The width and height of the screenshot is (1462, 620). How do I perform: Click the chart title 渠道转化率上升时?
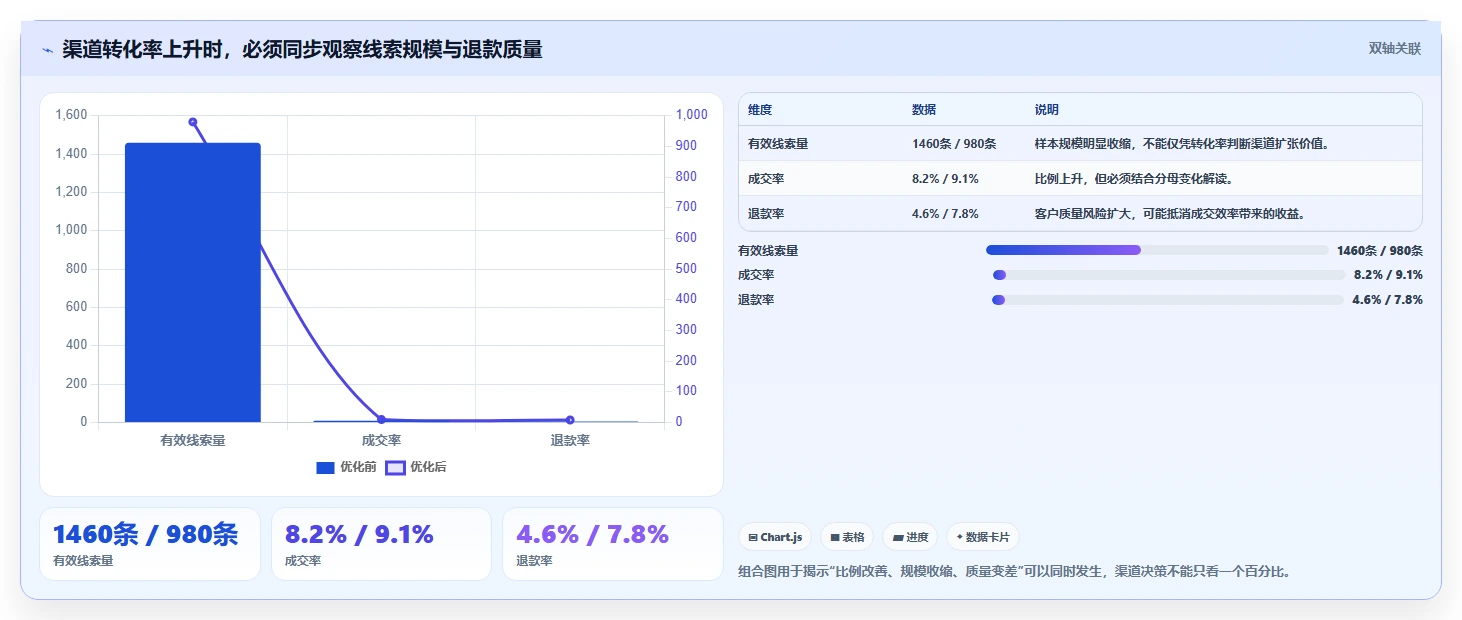[x=302, y=49]
